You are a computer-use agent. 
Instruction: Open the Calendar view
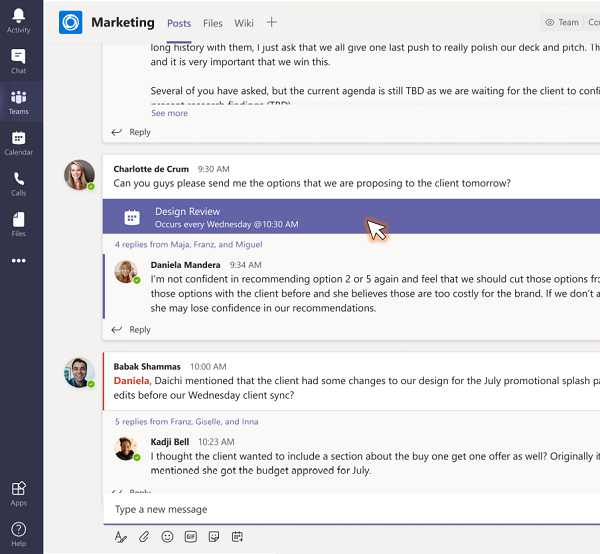[18, 143]
